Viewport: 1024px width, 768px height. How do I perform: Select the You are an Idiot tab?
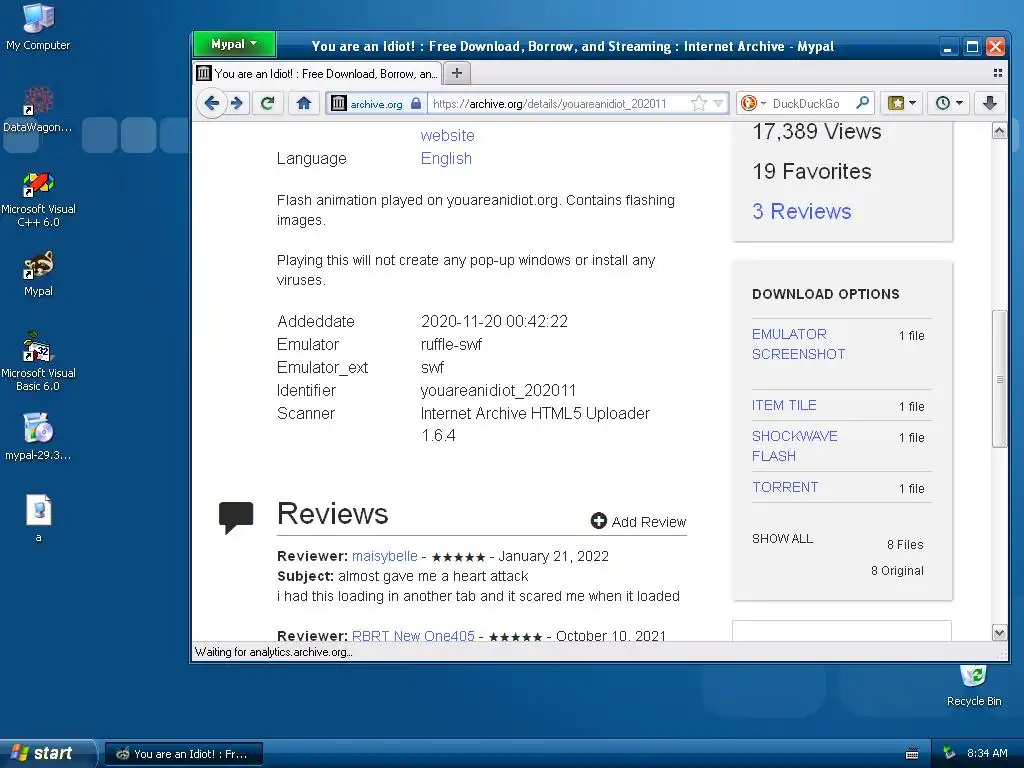coord(317,73)
